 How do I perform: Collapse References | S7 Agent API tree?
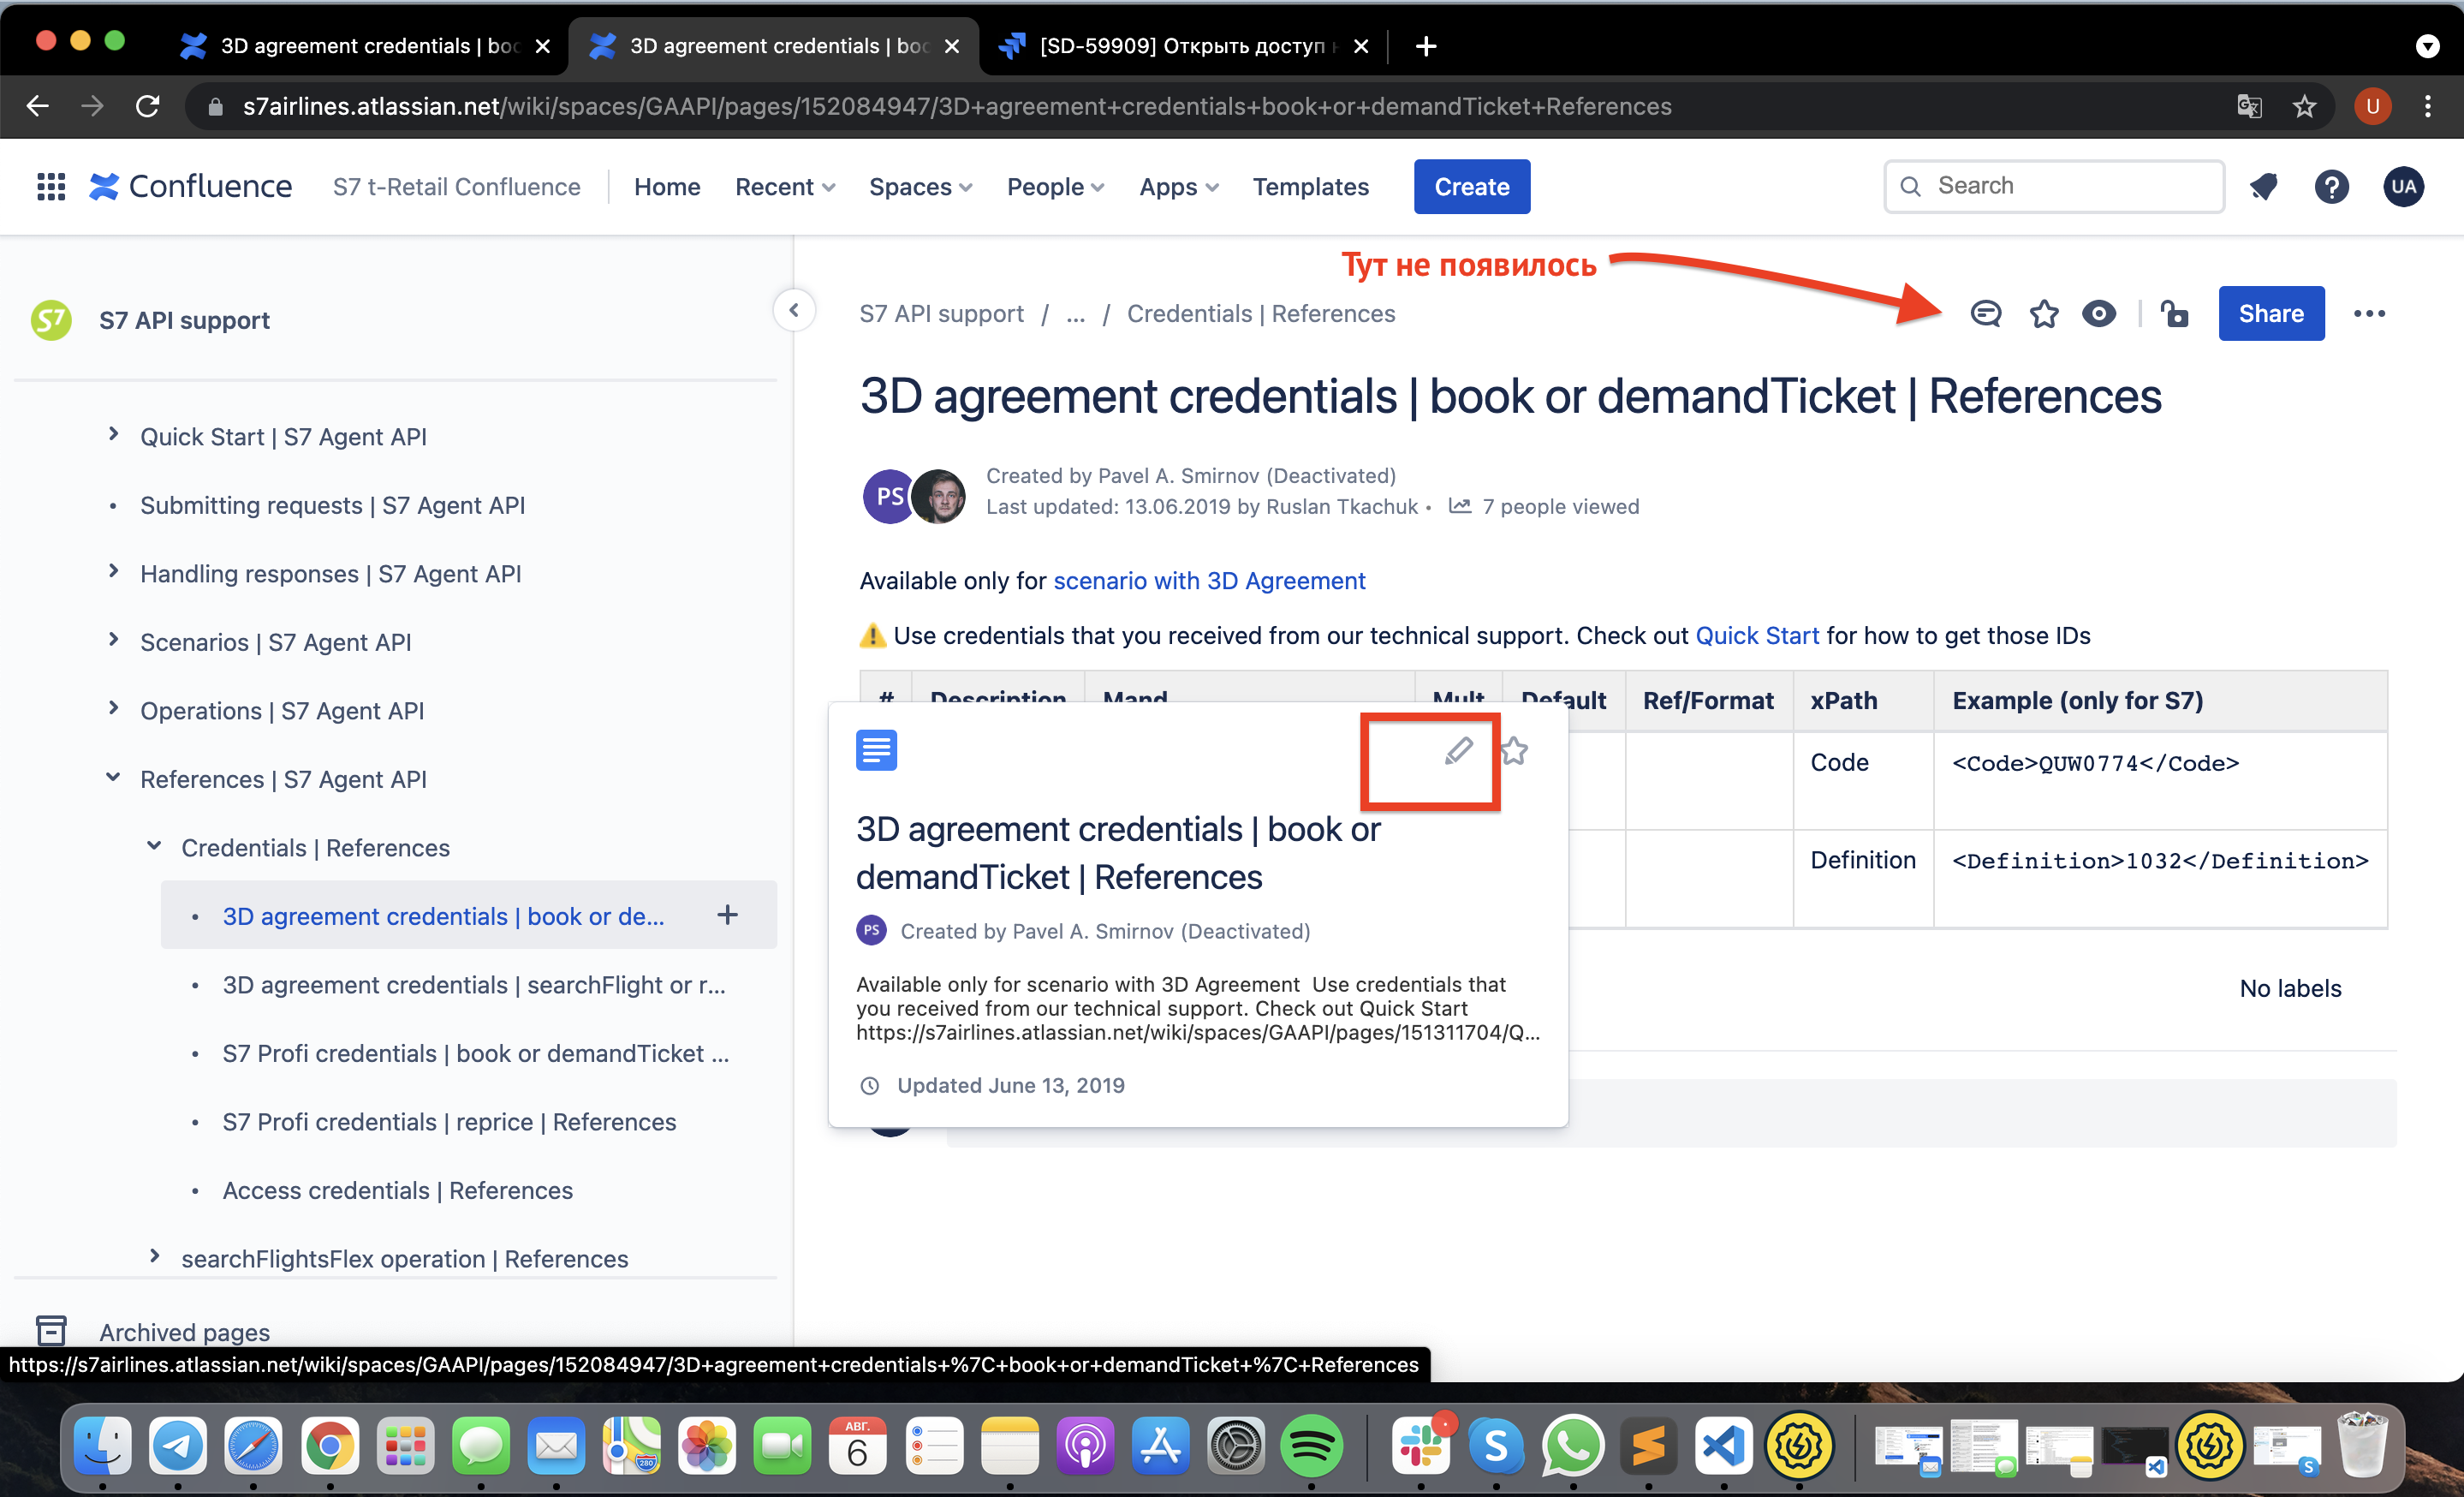tap(113, 778)
